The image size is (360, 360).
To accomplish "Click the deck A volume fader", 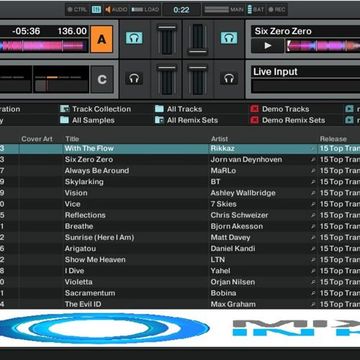I will tap(167, 39).
